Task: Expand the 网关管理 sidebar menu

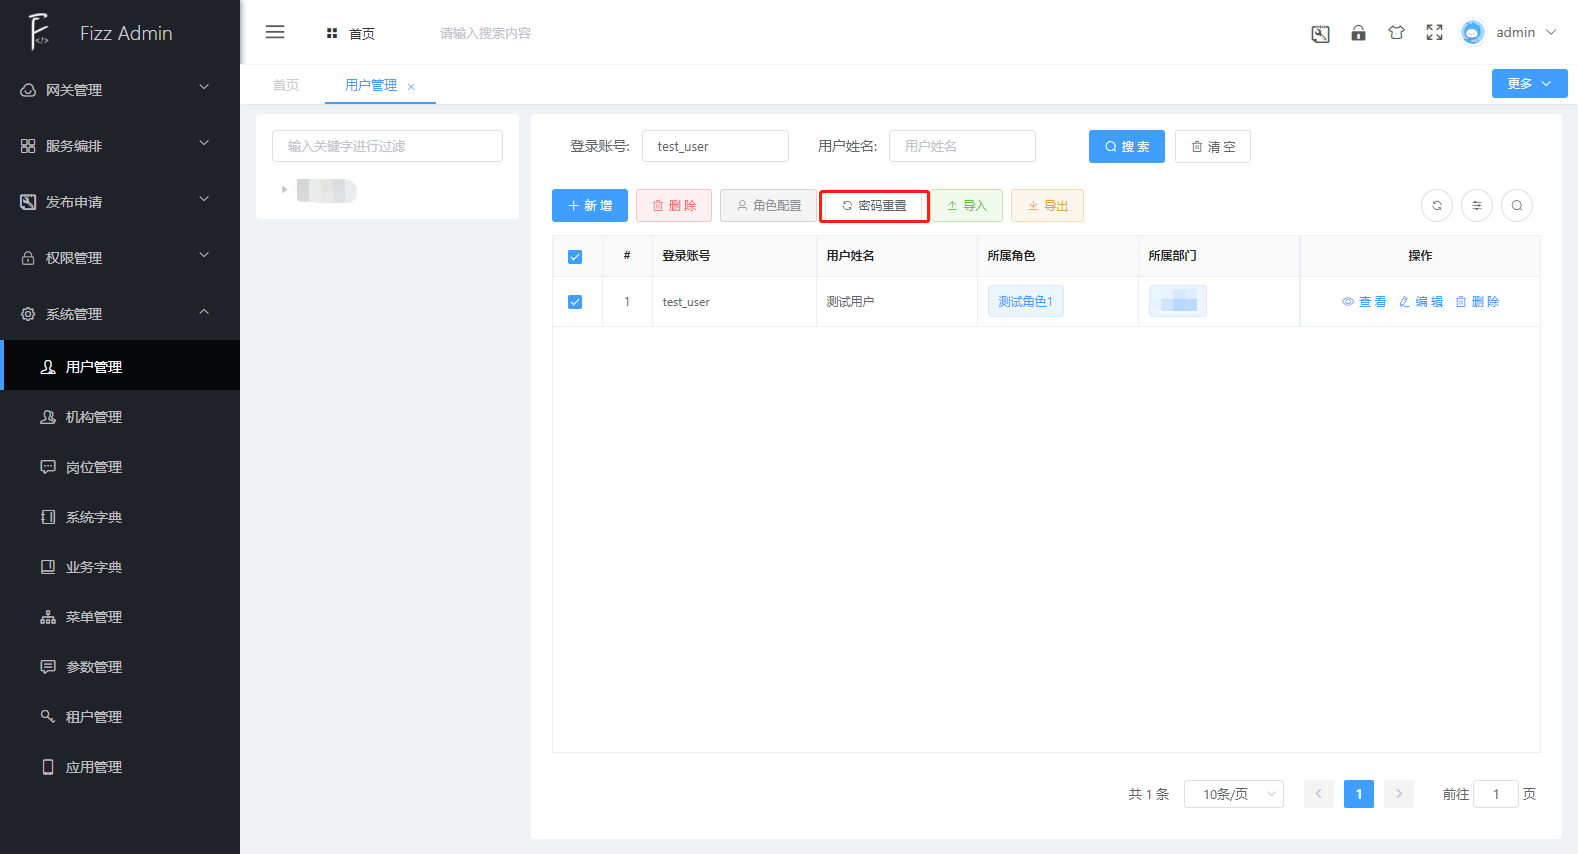Action: [x=120, y=90]
